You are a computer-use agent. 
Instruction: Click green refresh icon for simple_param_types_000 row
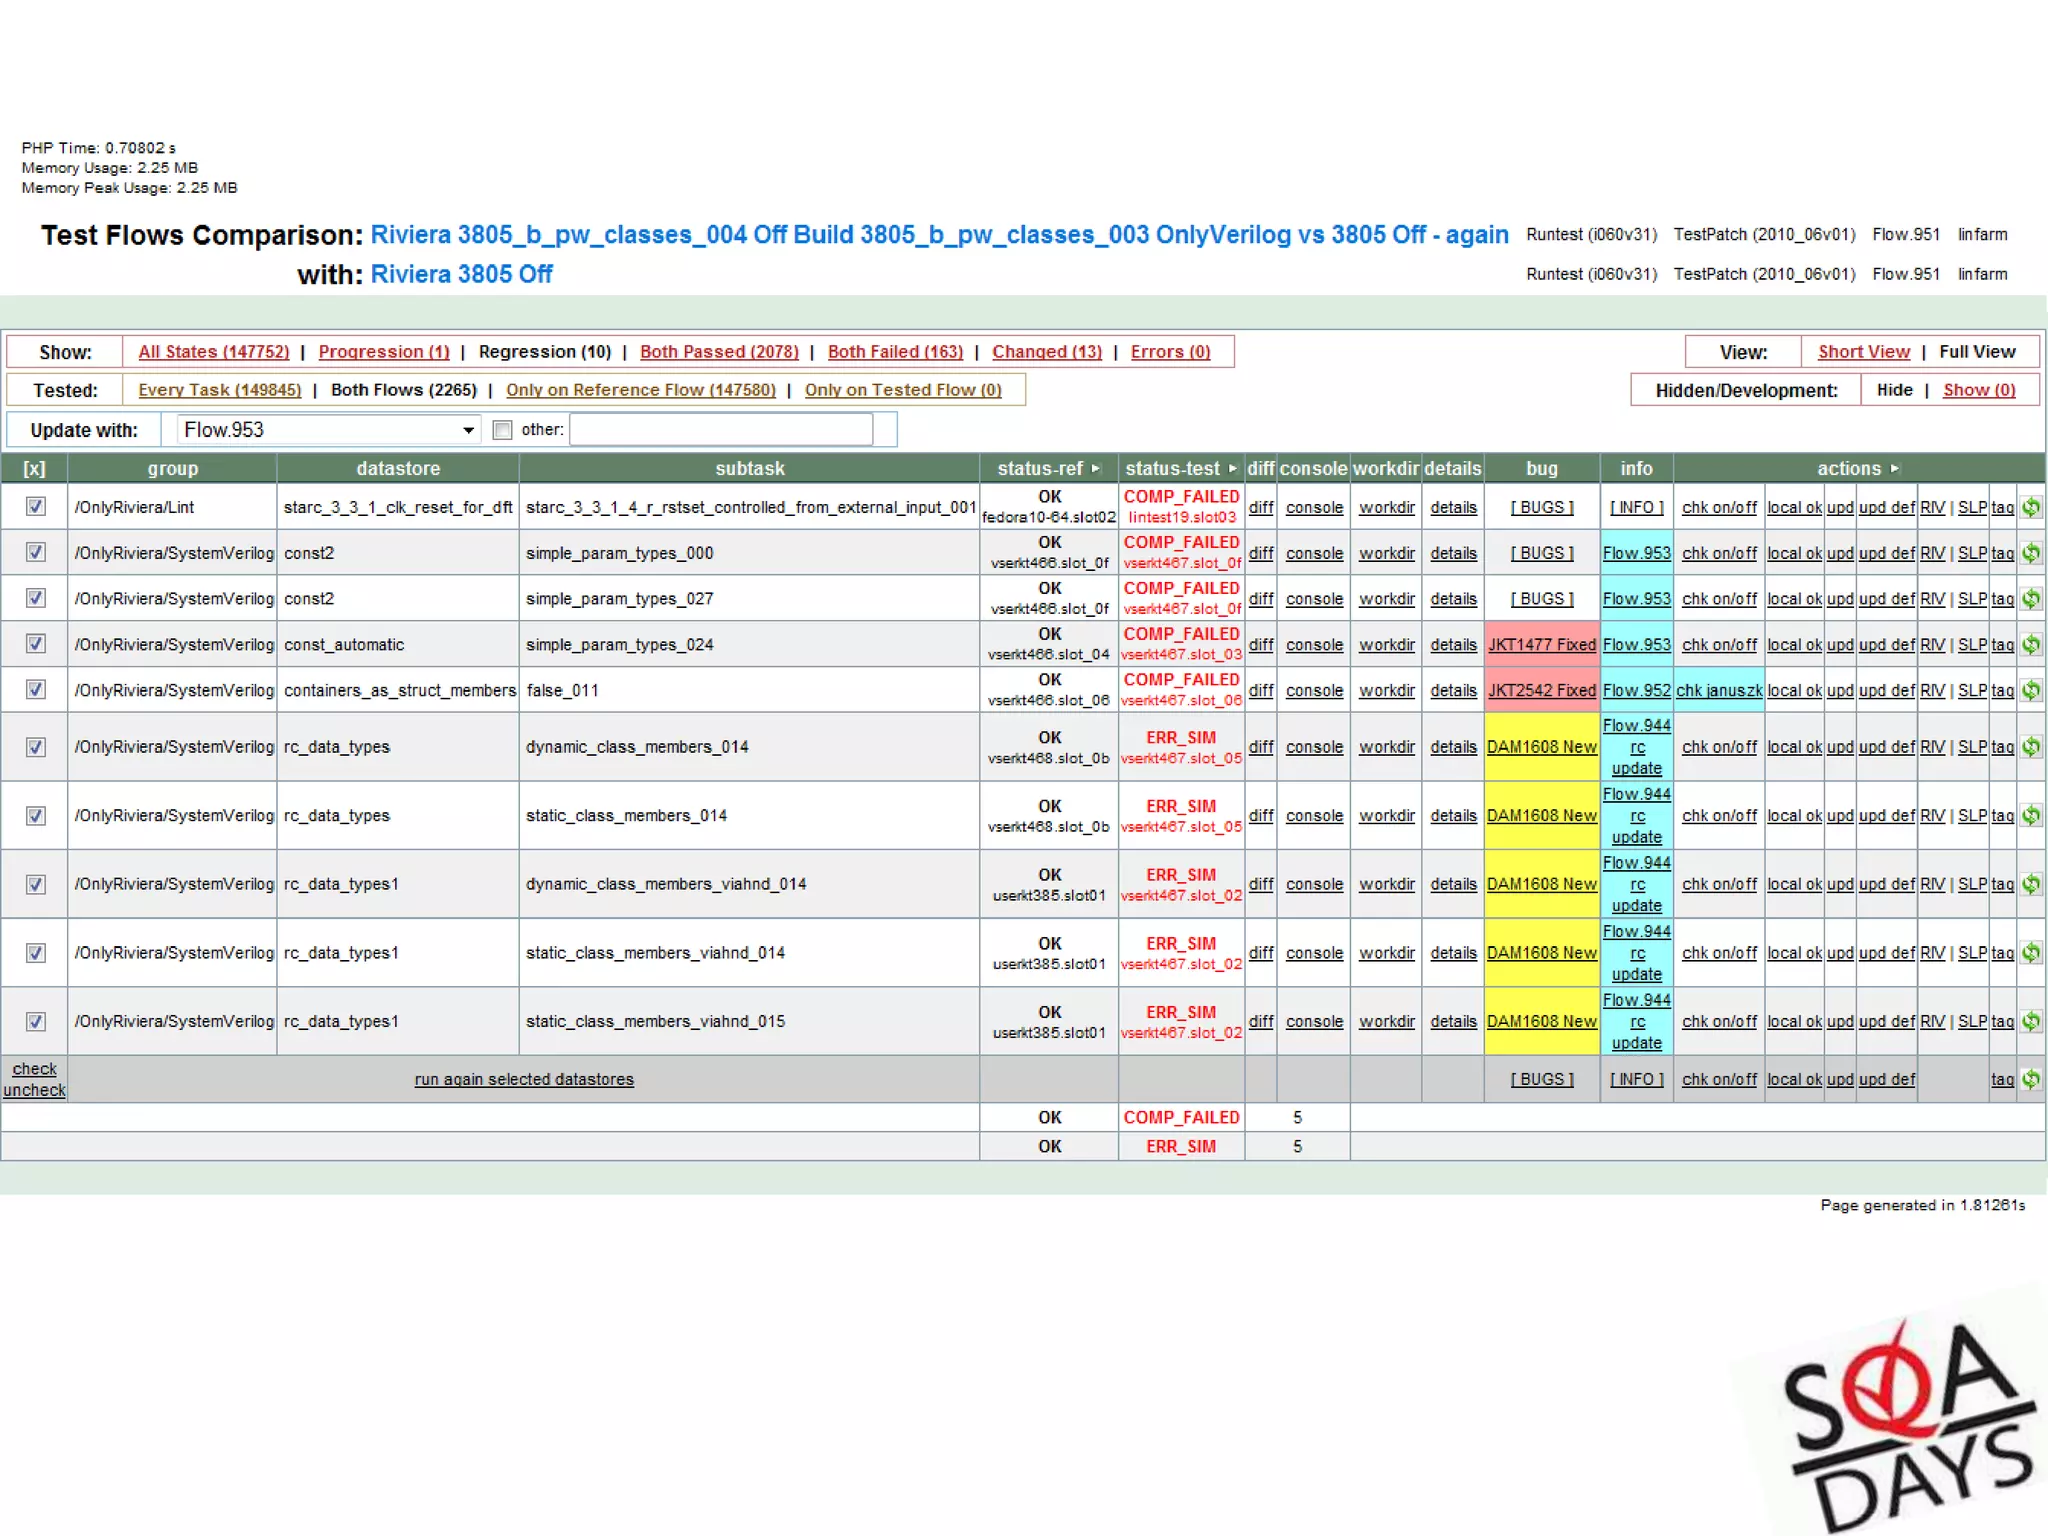[x=2031, y=553]
